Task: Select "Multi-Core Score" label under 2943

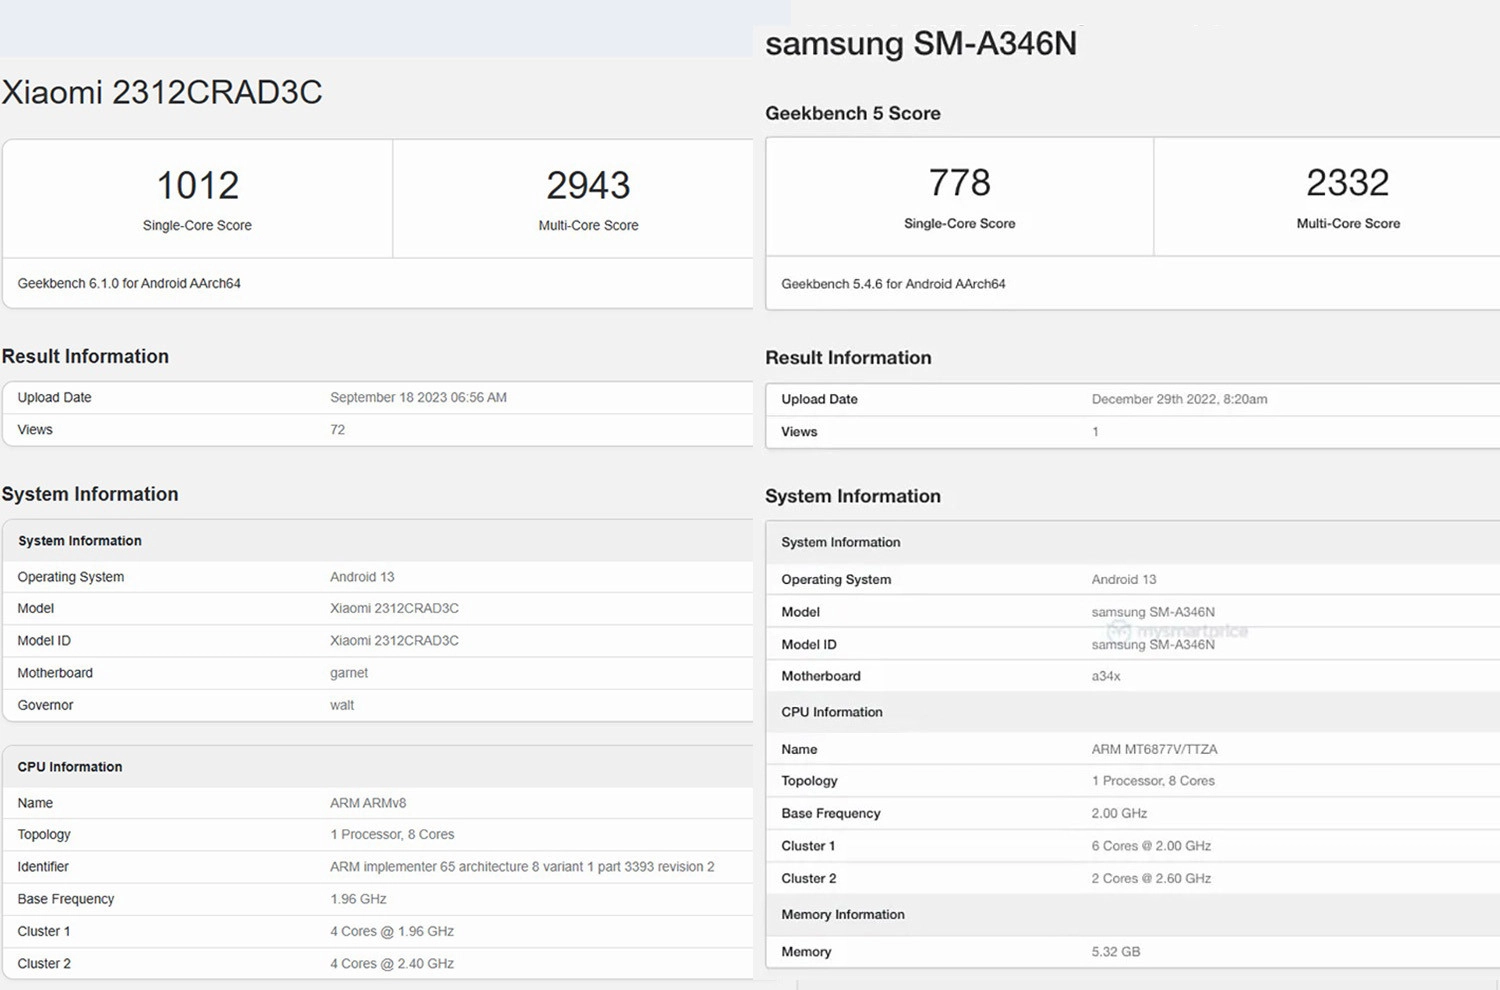Action: (x=588, y=226)
